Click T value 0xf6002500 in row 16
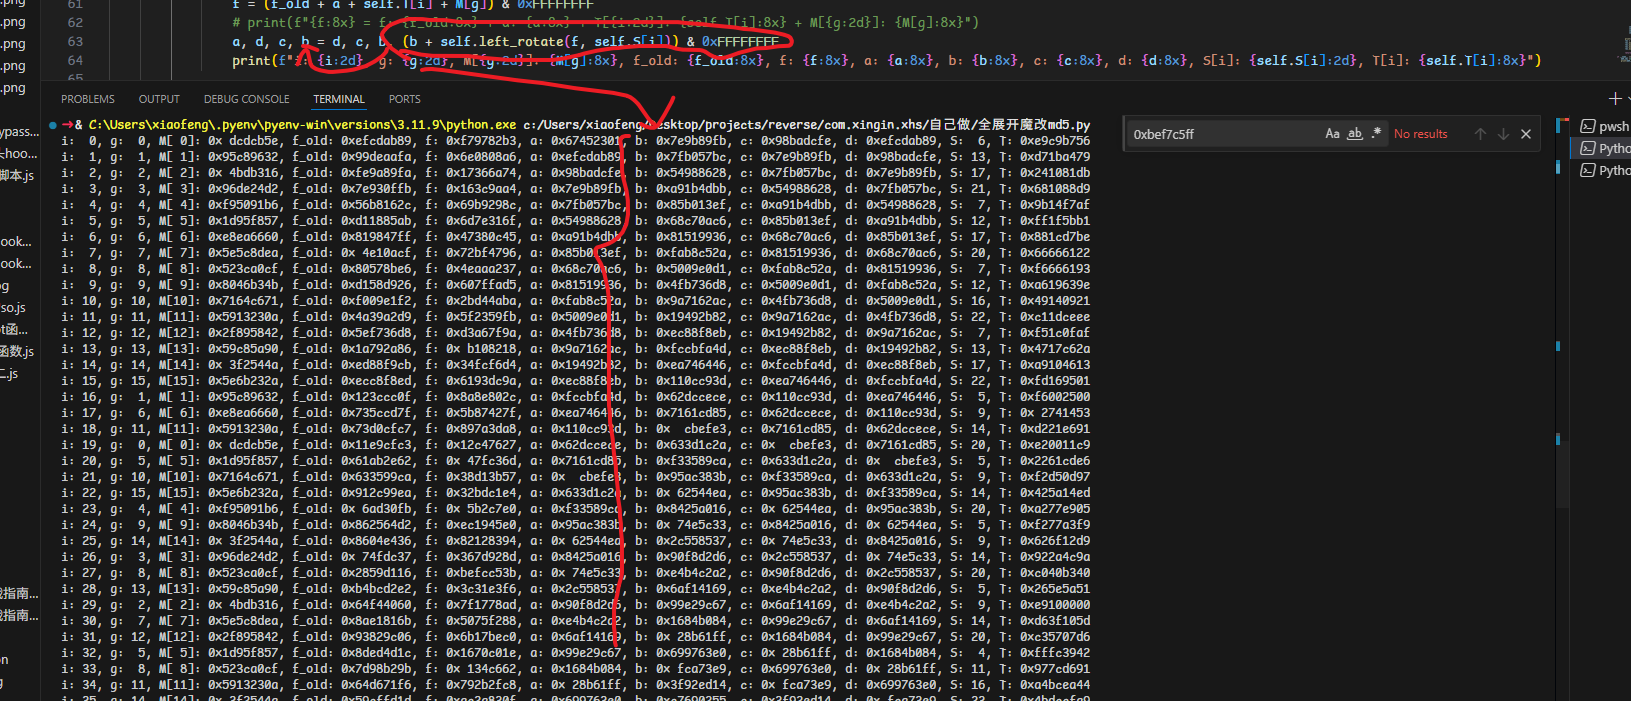The height and width of the screenshot is (701, 1631). pyautogui.click(x=1055, y=397)
